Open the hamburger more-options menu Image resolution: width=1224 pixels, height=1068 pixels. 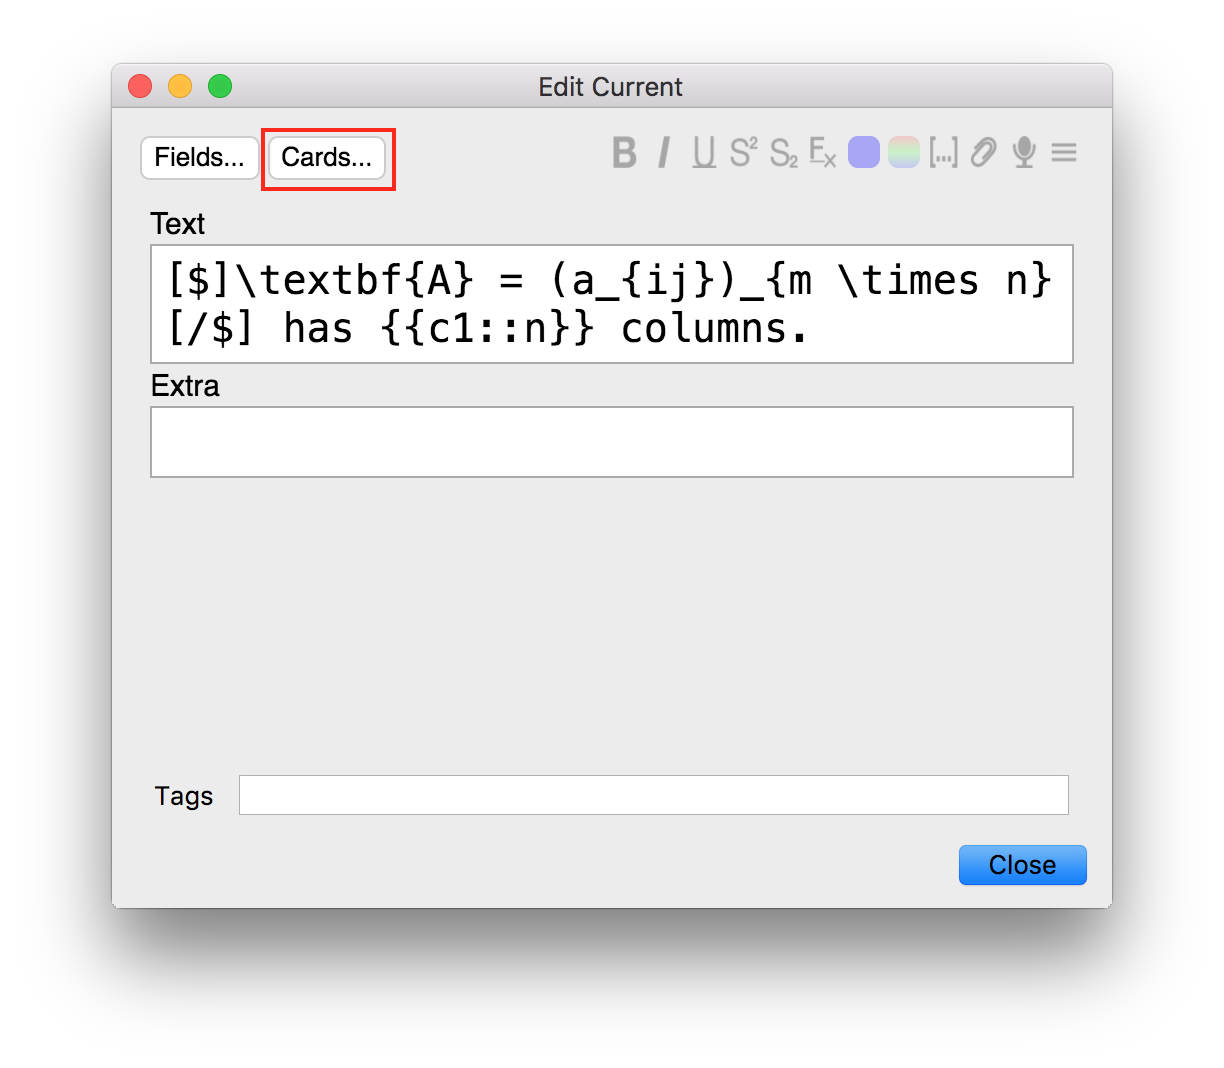click(1064, 153)
